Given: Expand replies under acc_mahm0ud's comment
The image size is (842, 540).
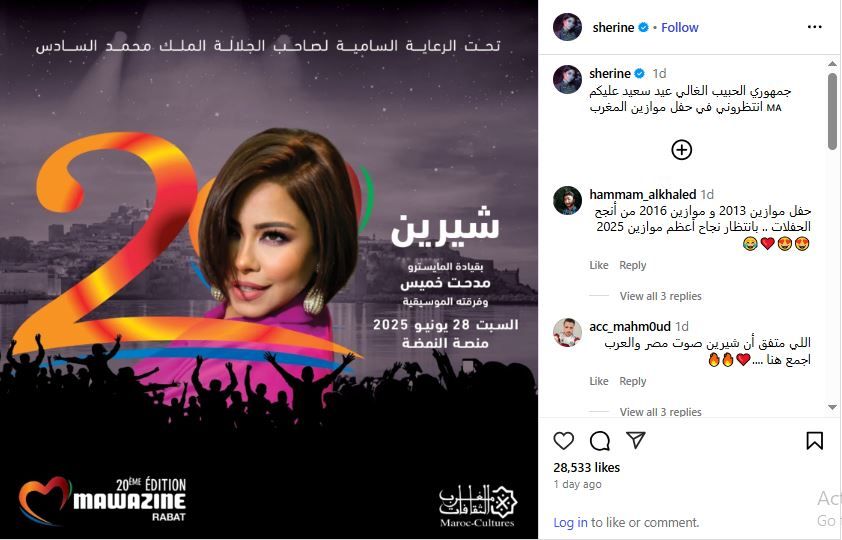Looking at the screenshot, I should pyautogui.click(x=660, y=412).
